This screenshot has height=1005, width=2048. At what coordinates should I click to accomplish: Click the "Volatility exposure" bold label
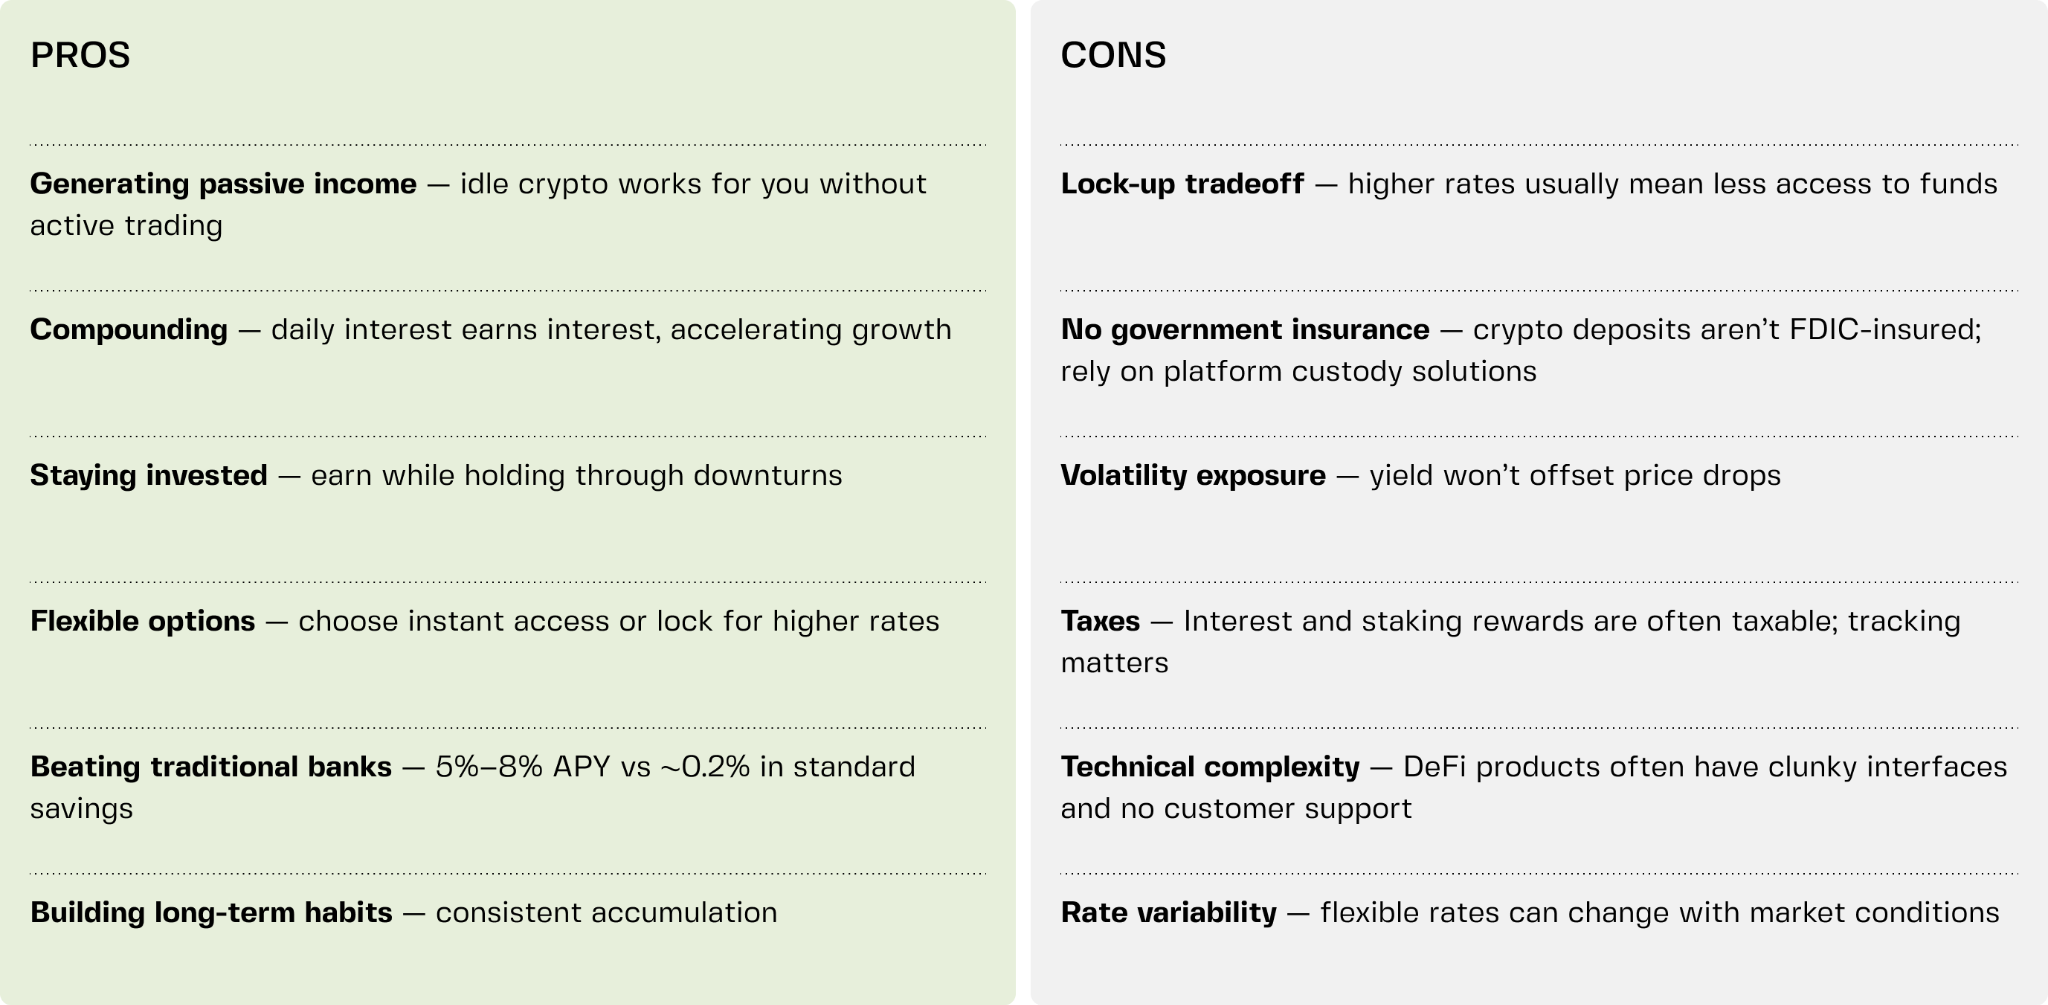coord(1193,475)
